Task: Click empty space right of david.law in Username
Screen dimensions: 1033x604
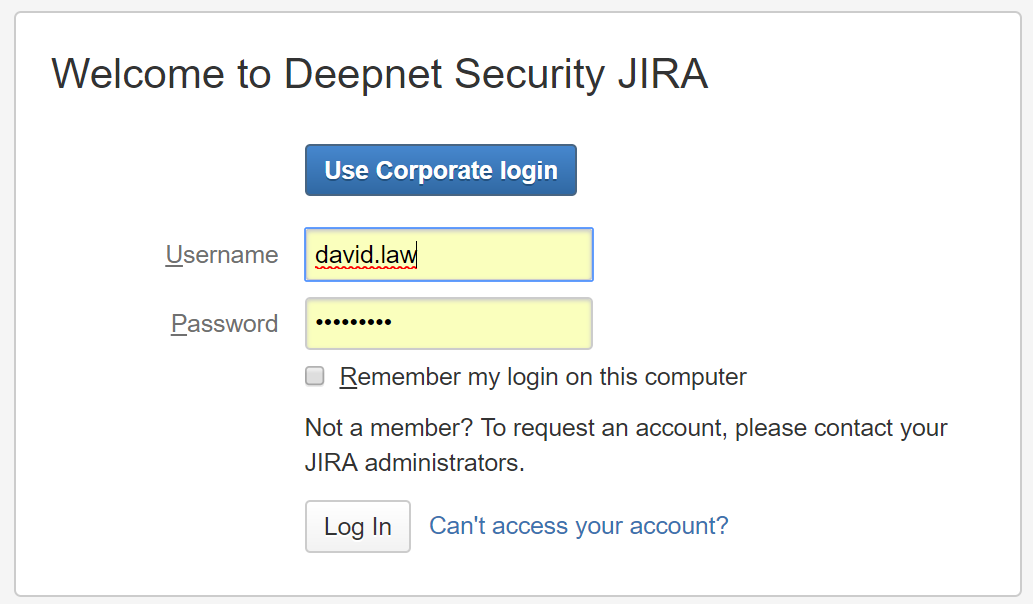Action: pos(510,255)
